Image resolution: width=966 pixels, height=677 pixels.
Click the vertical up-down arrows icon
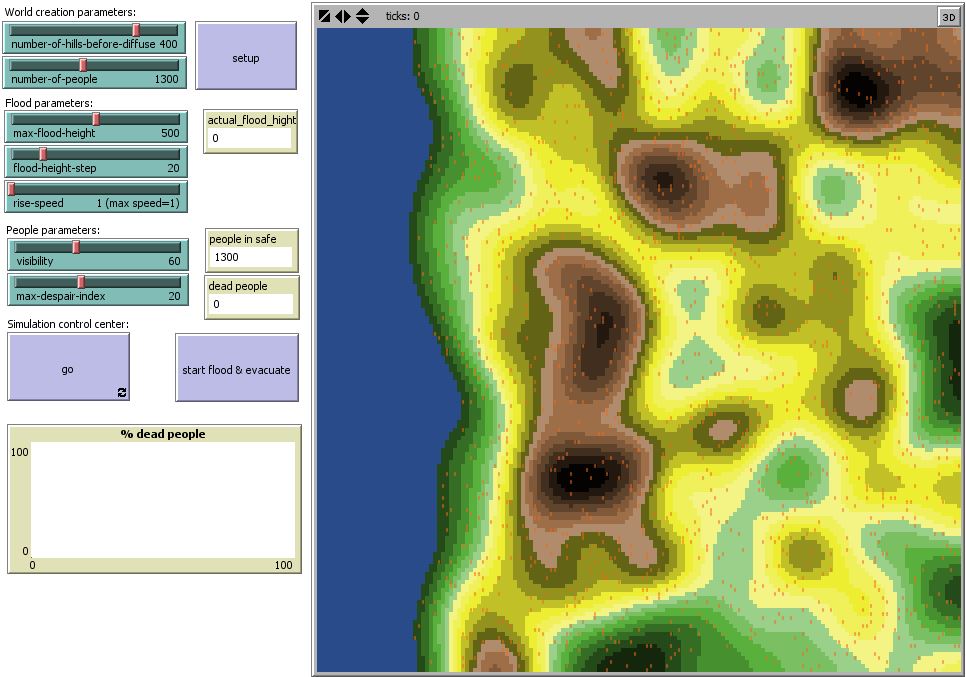(362, 16)
